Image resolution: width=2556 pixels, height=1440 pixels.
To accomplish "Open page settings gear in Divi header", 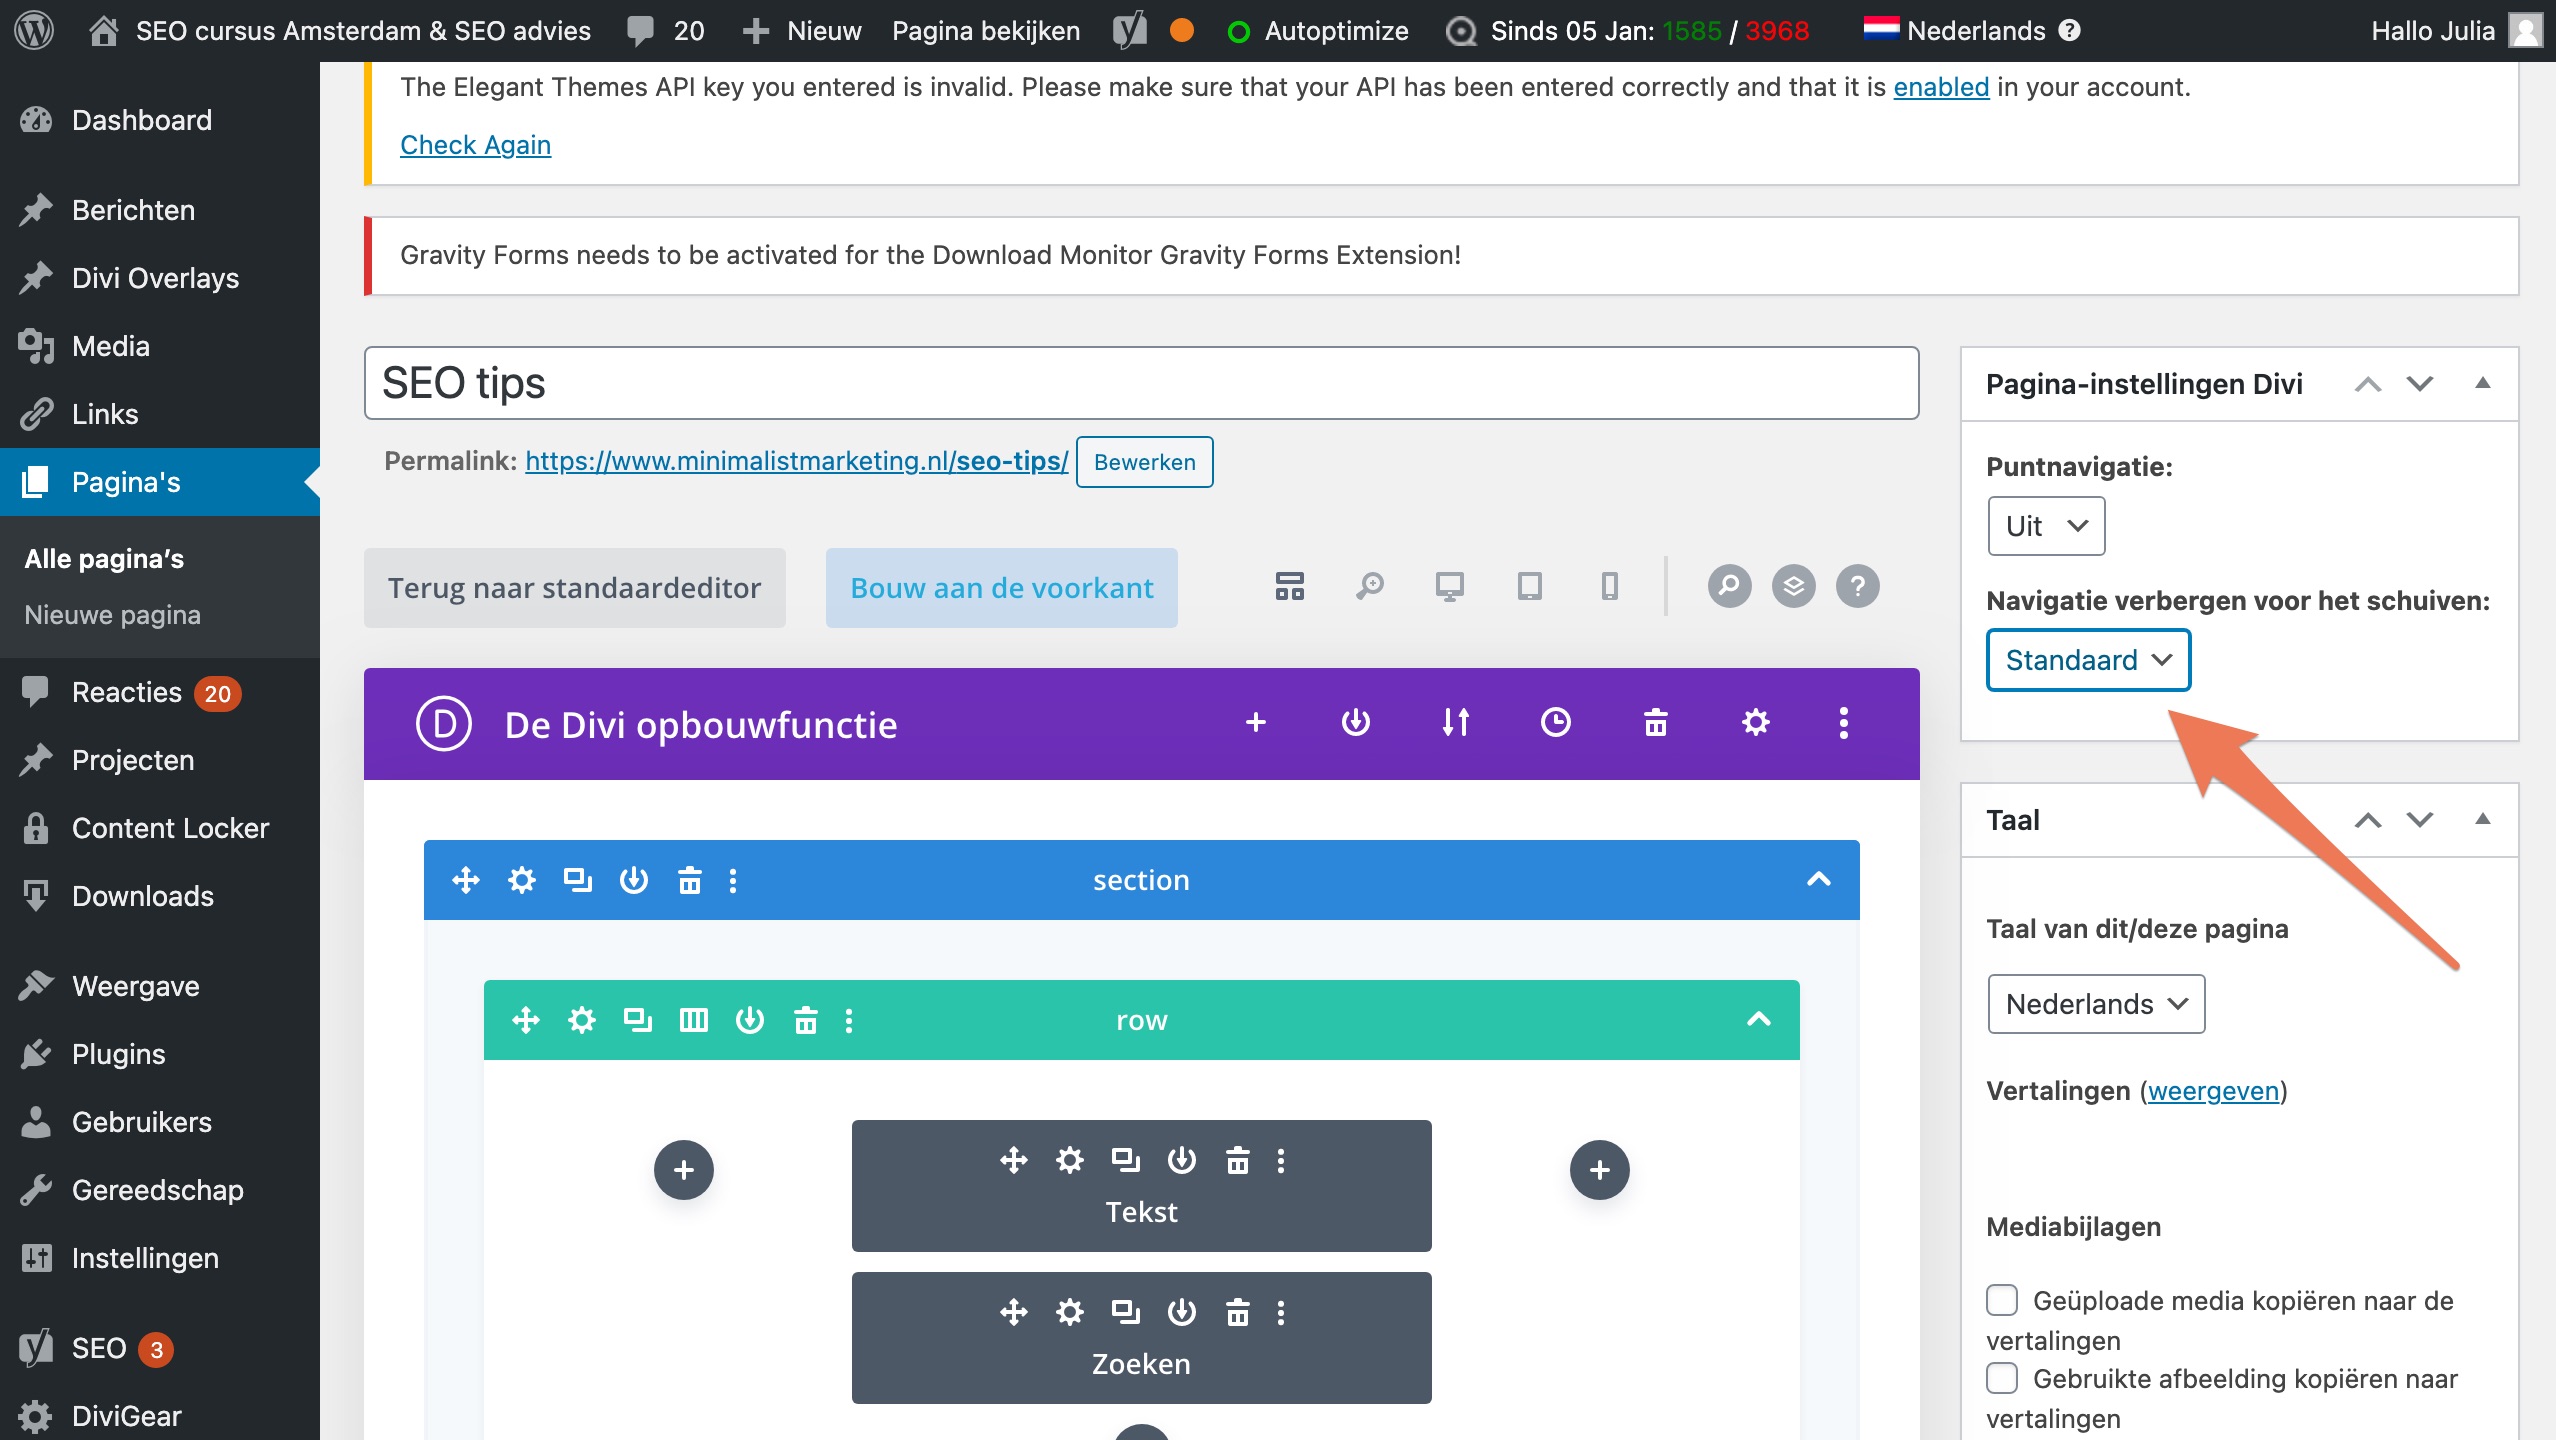I will tap(1755, 722).
